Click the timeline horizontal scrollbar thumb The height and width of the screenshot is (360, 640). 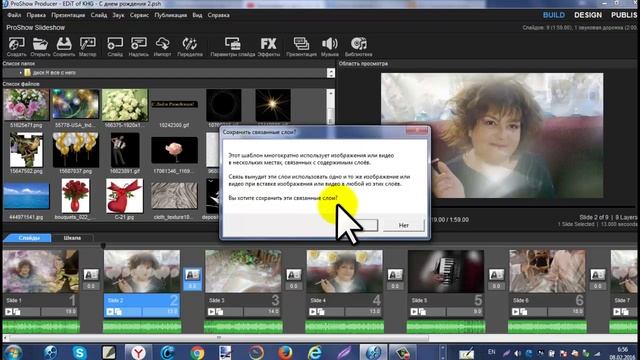[x=219, y=338]
